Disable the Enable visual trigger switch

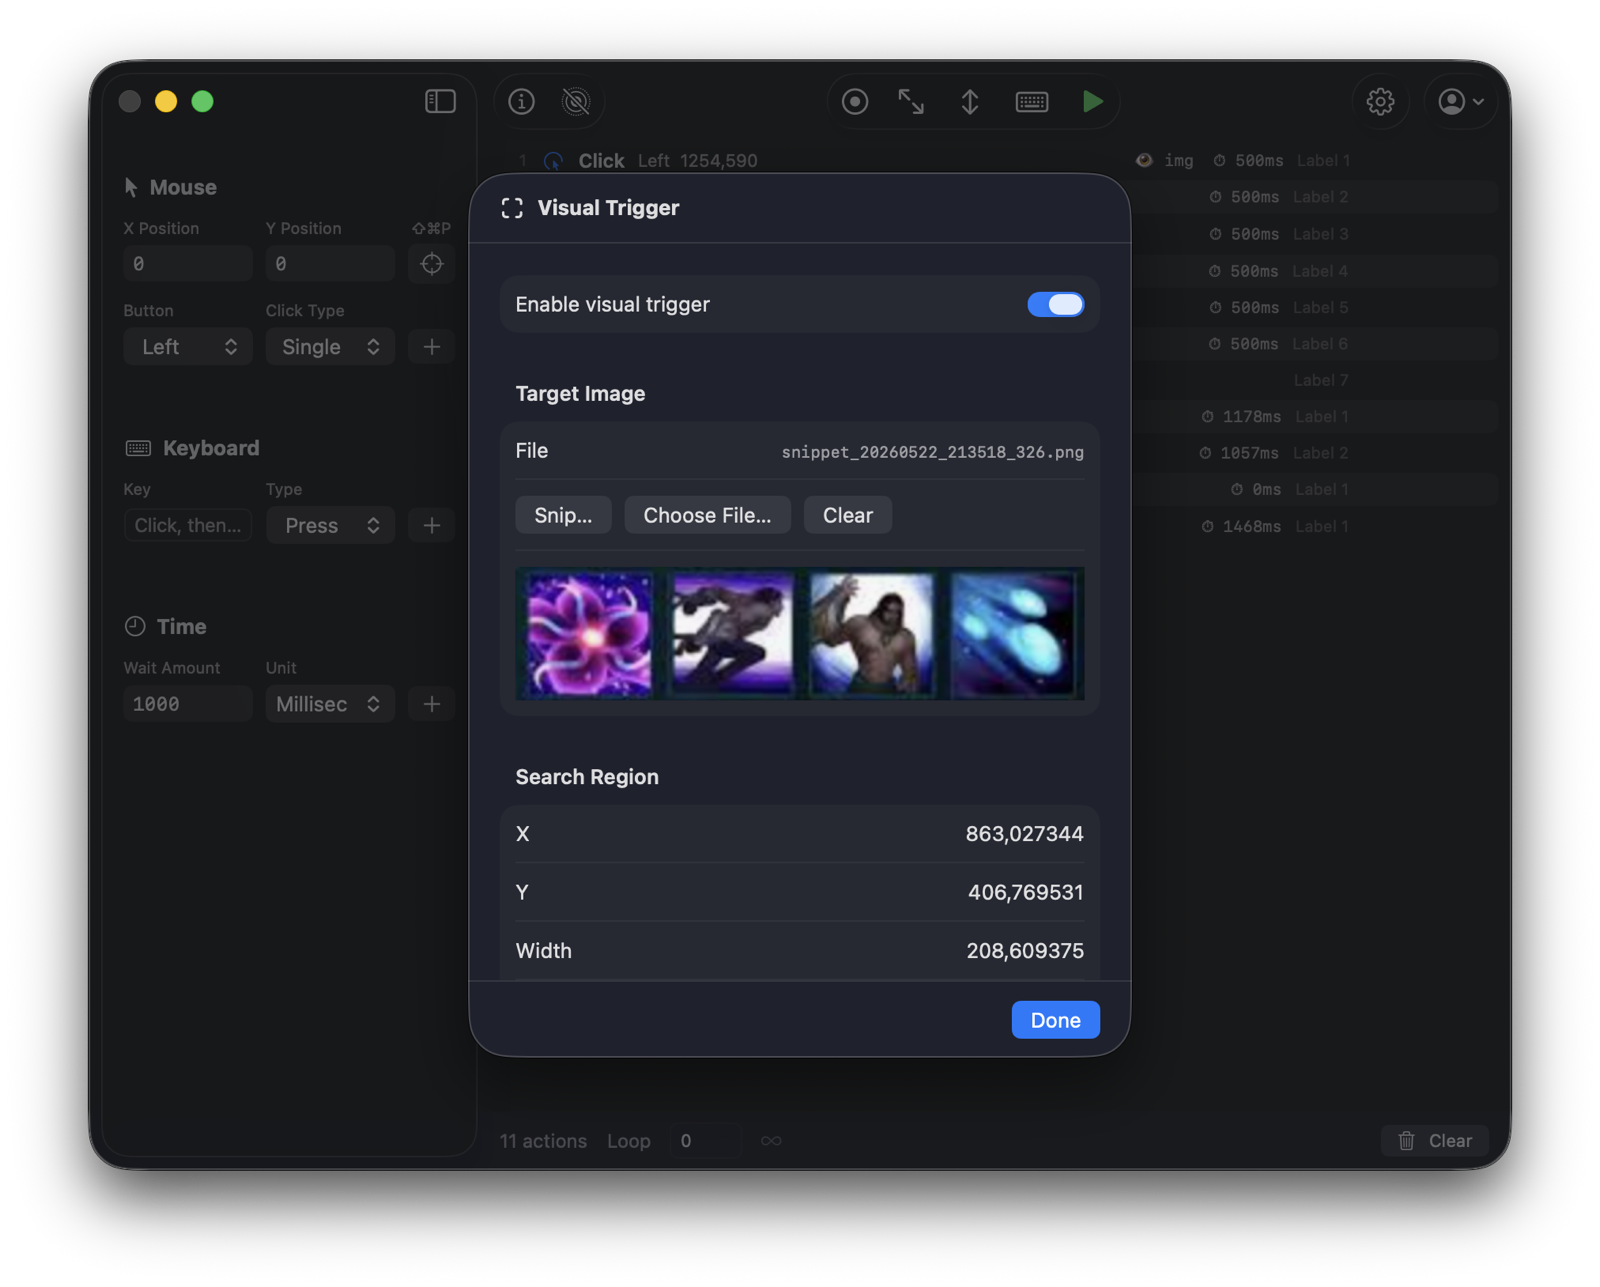(1056, 304)
